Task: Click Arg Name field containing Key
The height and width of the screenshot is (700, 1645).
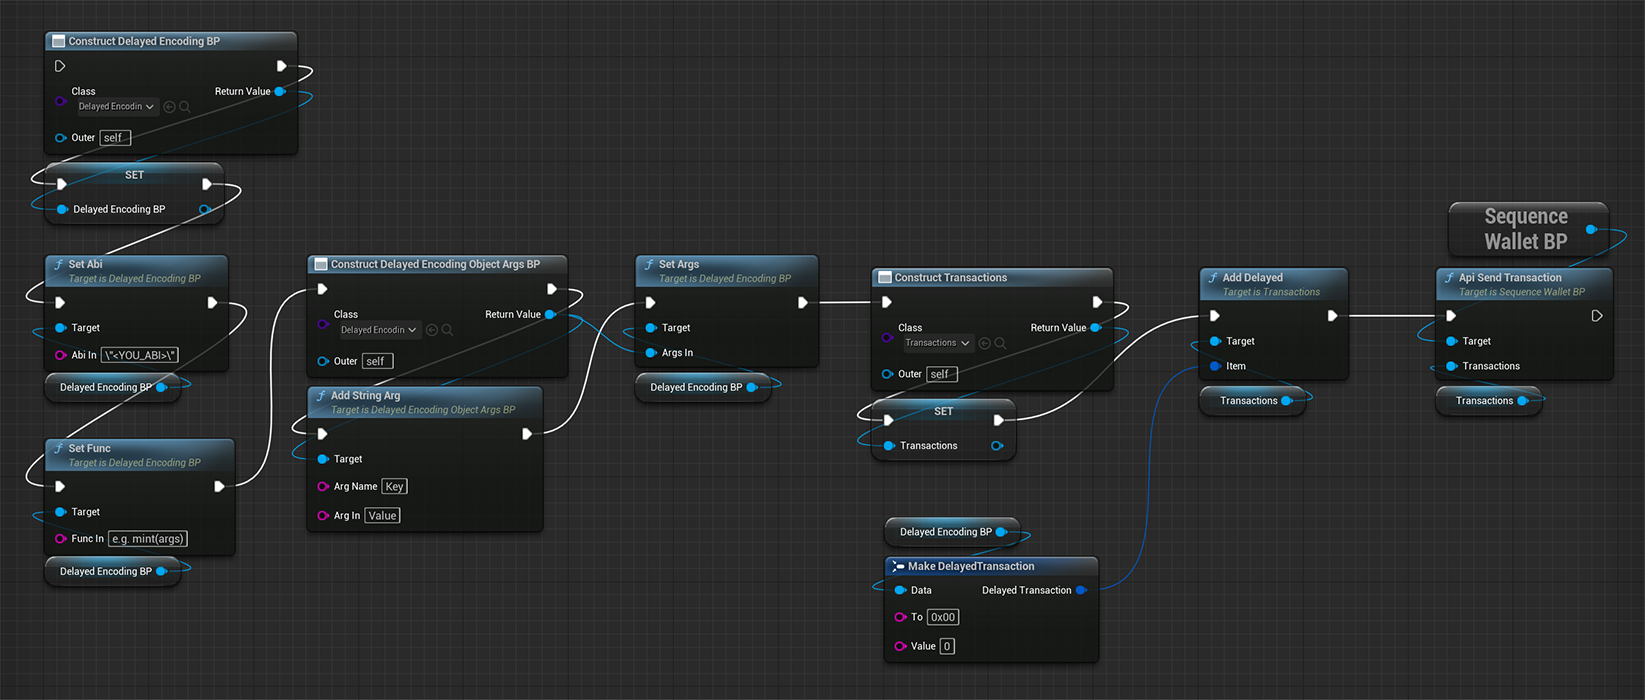Action: [x=394, y=487]
